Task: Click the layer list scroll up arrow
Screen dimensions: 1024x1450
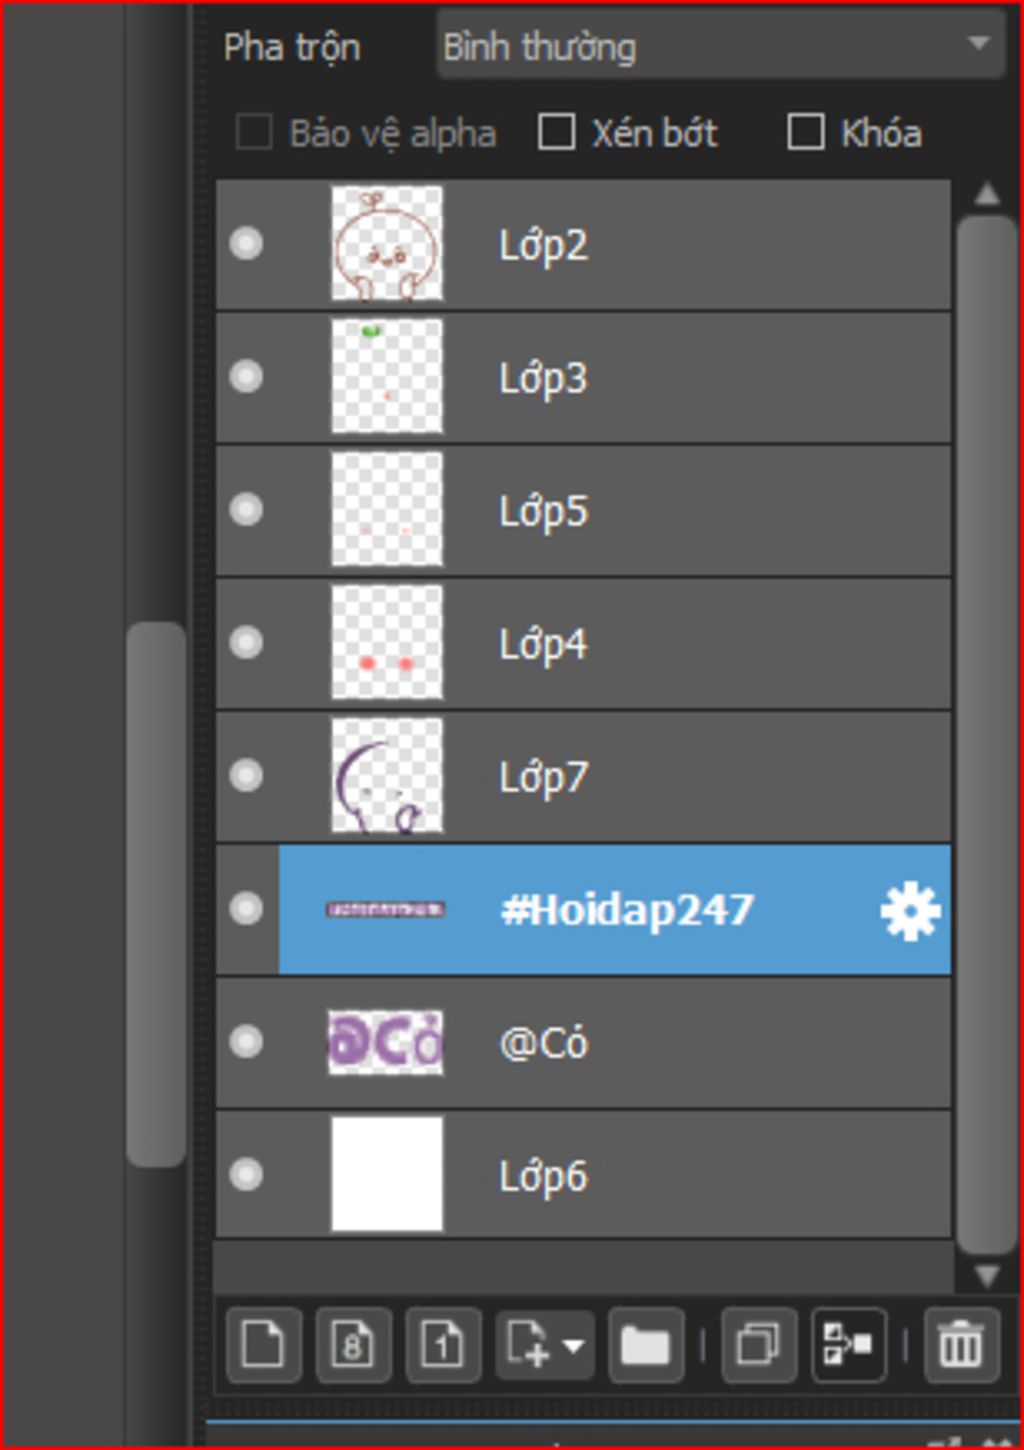Action: [987, 194]
